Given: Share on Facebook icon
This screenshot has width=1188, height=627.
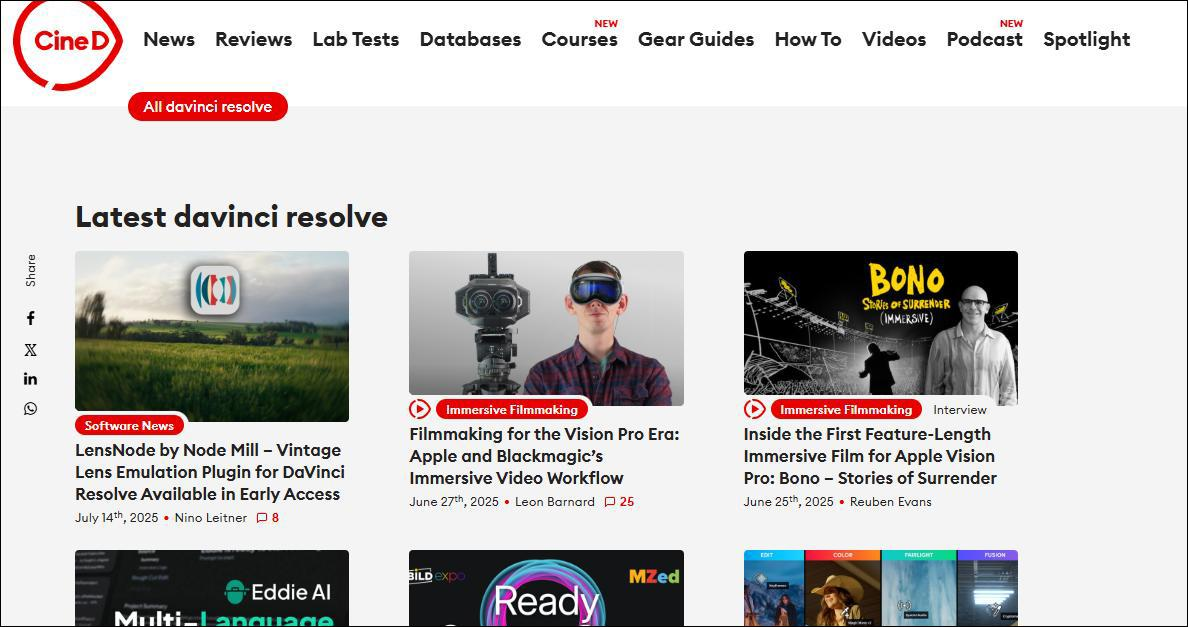Looking at the screenshot, I should coord(30,318).
